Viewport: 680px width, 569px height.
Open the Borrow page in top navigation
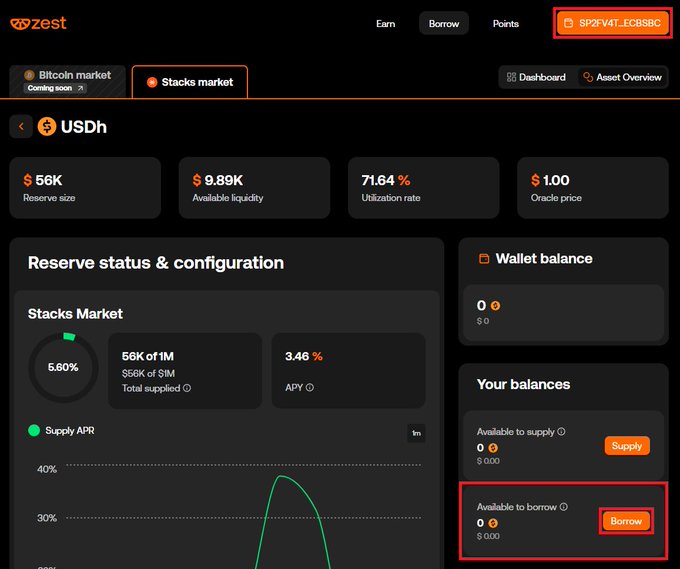coord(444,23)
